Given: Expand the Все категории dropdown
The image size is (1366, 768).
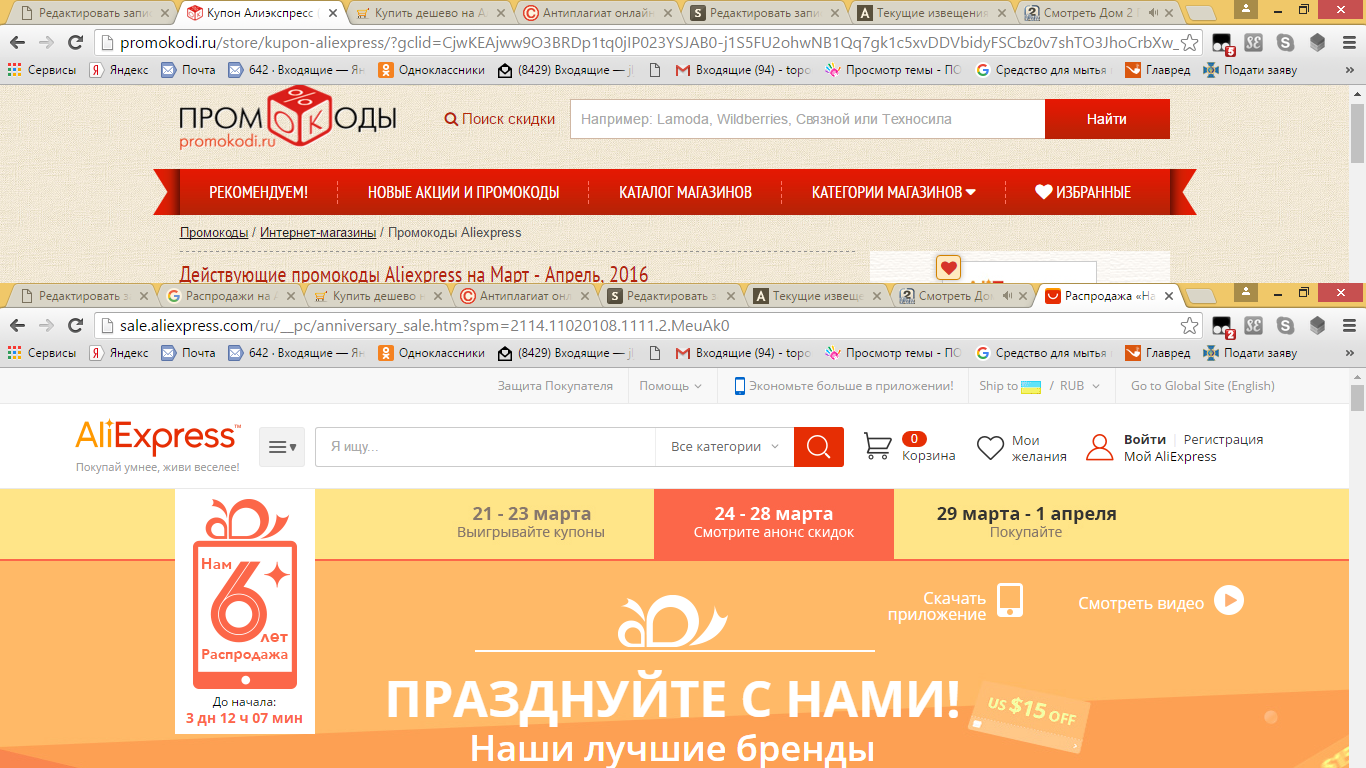Looking at the screenshot, I should click(x=725, y=447).
